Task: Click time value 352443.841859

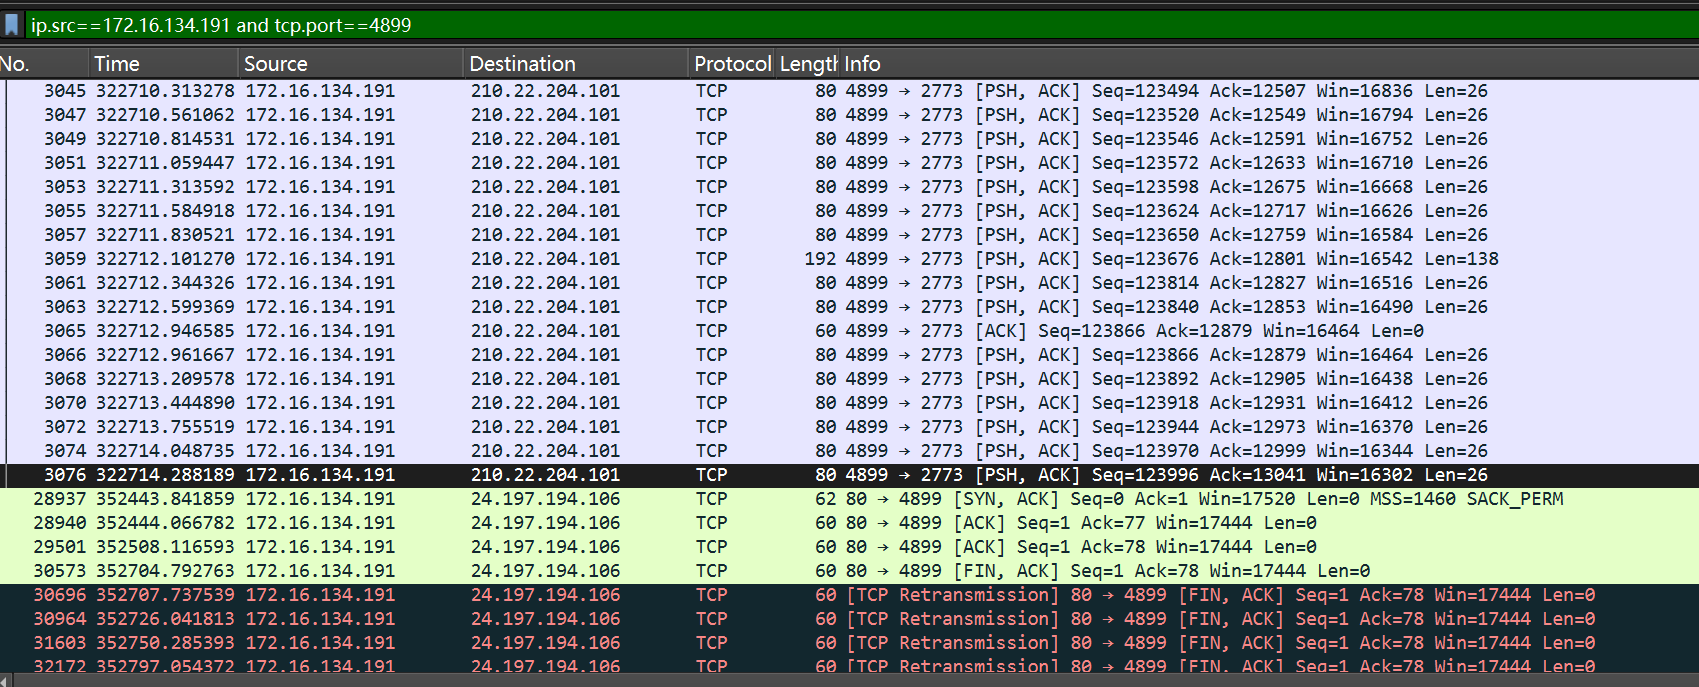Action: pos(165,499)
